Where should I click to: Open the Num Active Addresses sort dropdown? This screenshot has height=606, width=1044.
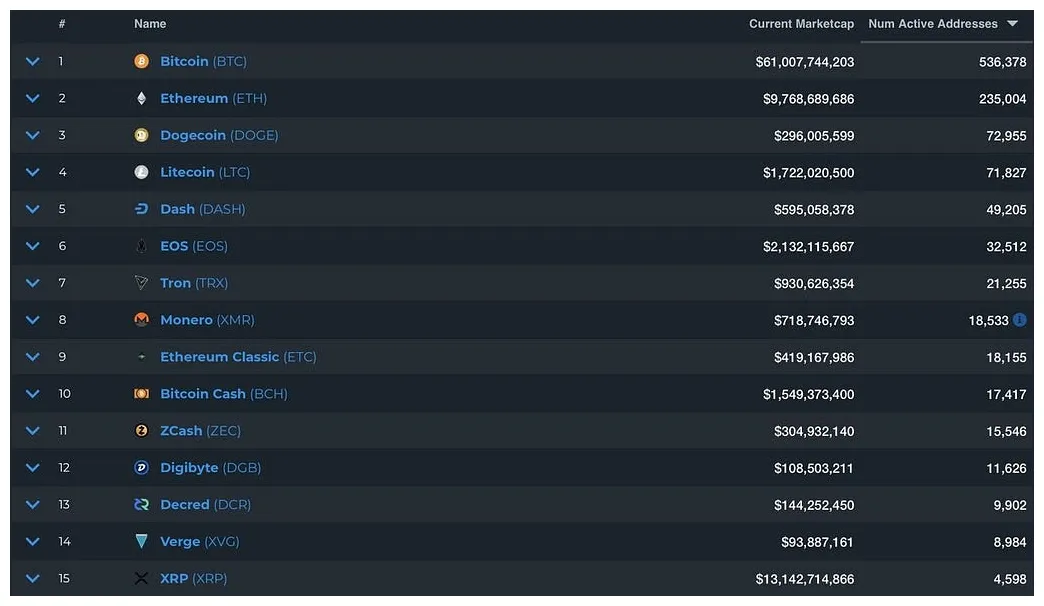(1012, 24)
